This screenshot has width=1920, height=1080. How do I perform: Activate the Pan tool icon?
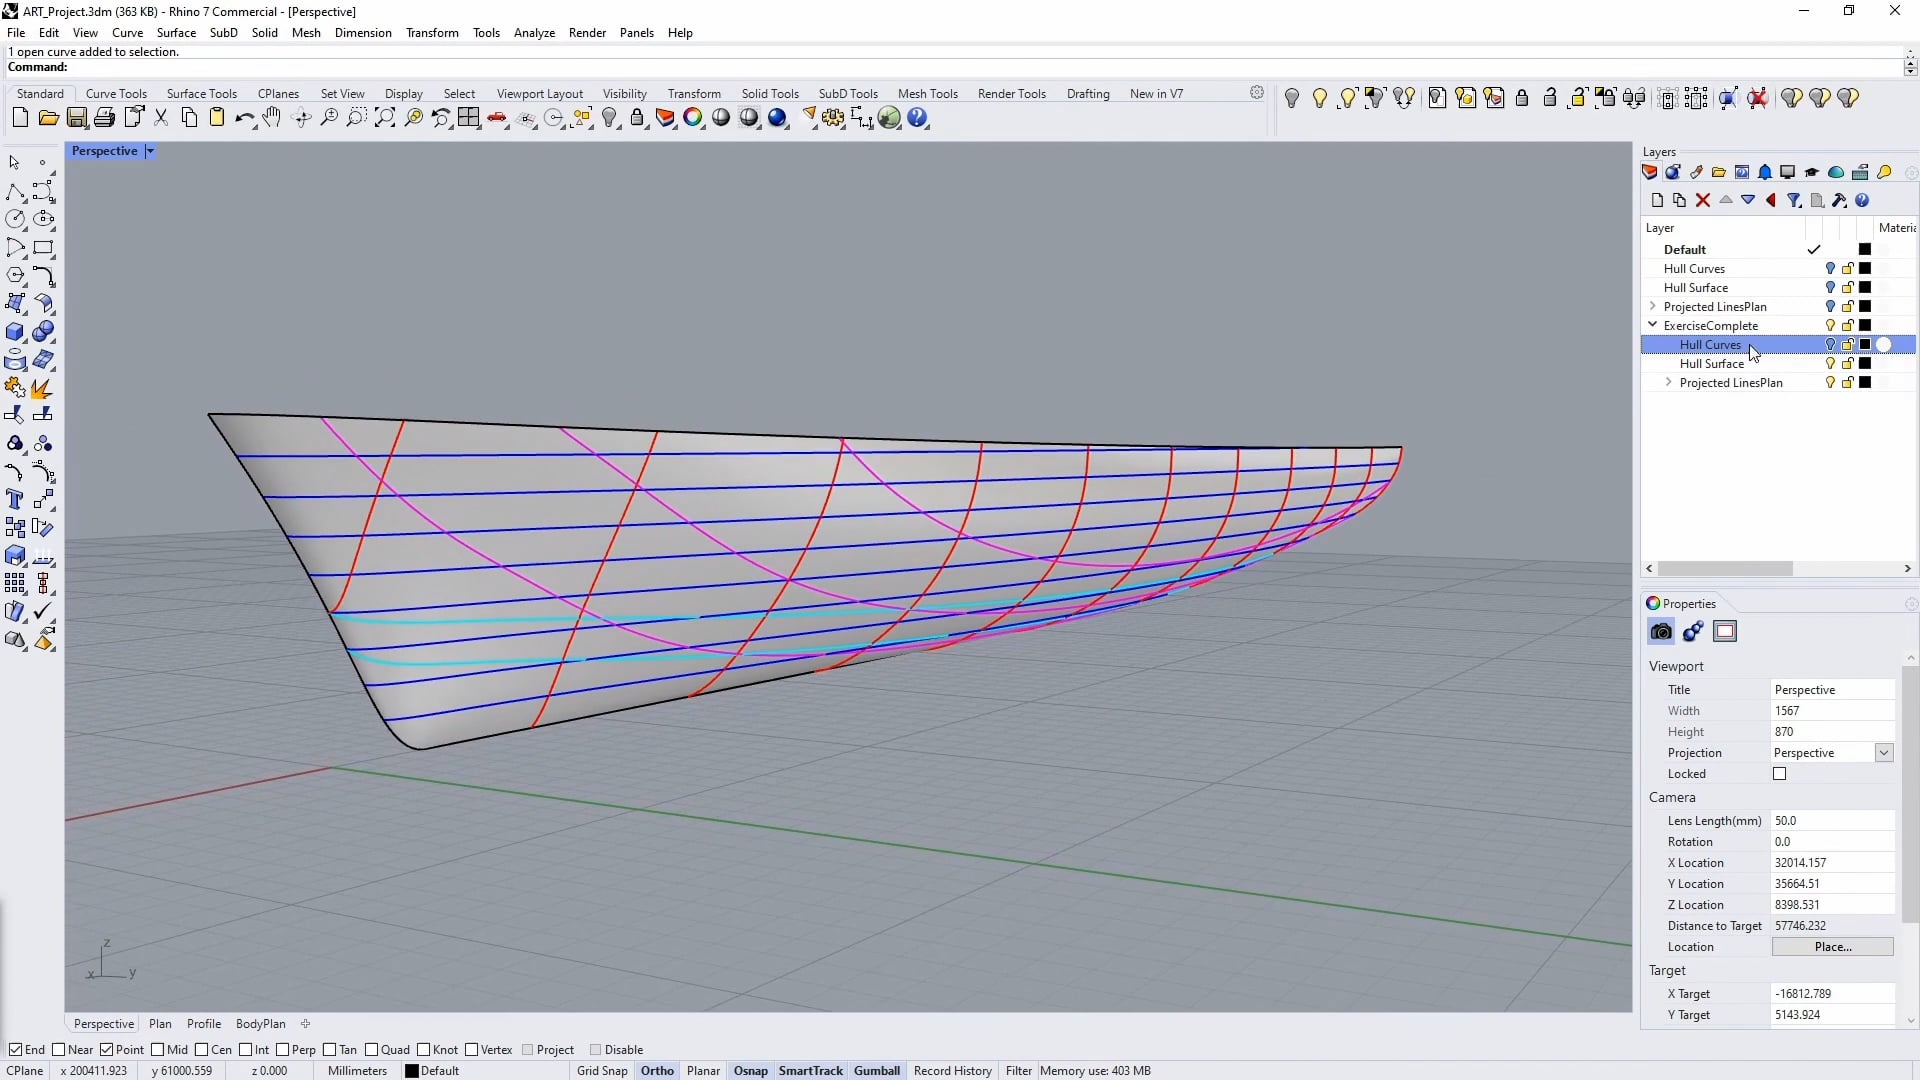pyautogui.click(x=271, y=117)
